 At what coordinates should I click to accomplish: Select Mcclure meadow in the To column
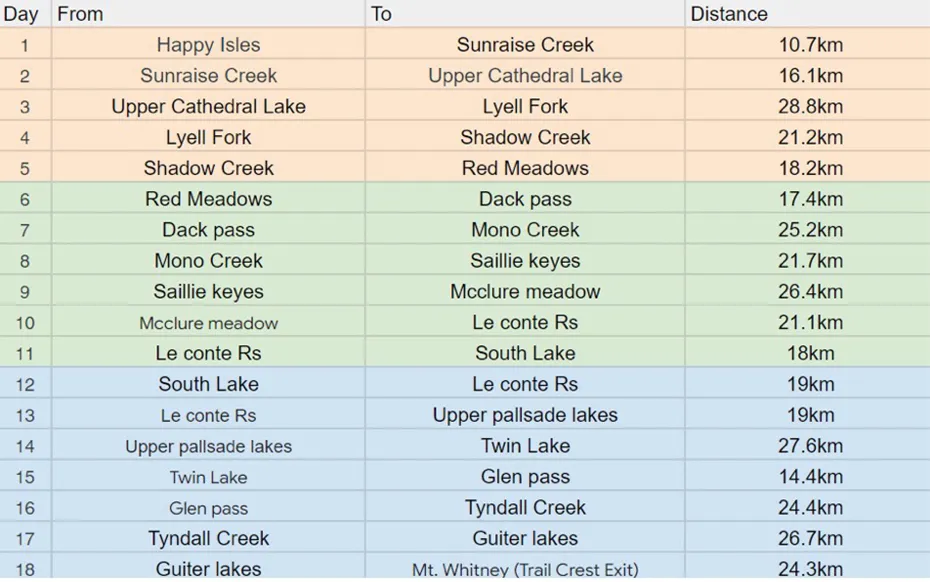point(525,292)
